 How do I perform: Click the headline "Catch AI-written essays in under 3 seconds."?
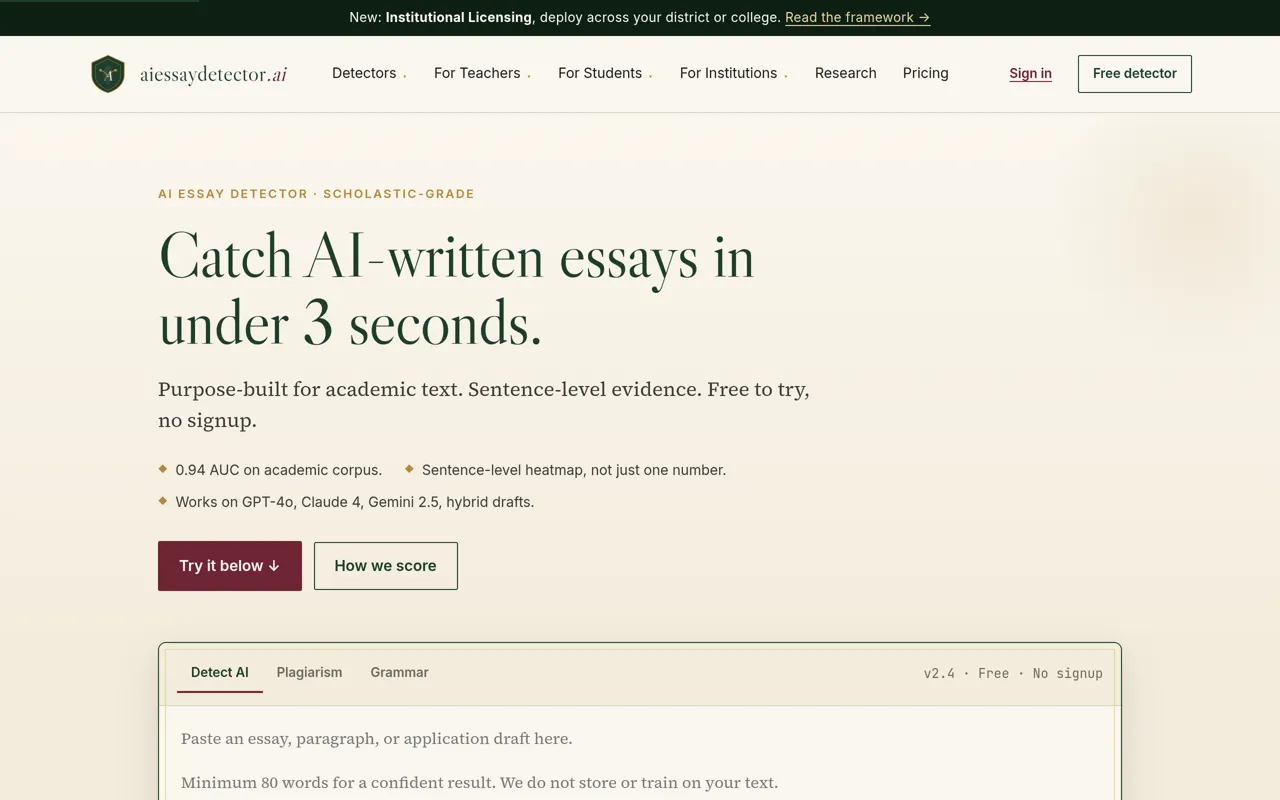(x=456, y=290)
